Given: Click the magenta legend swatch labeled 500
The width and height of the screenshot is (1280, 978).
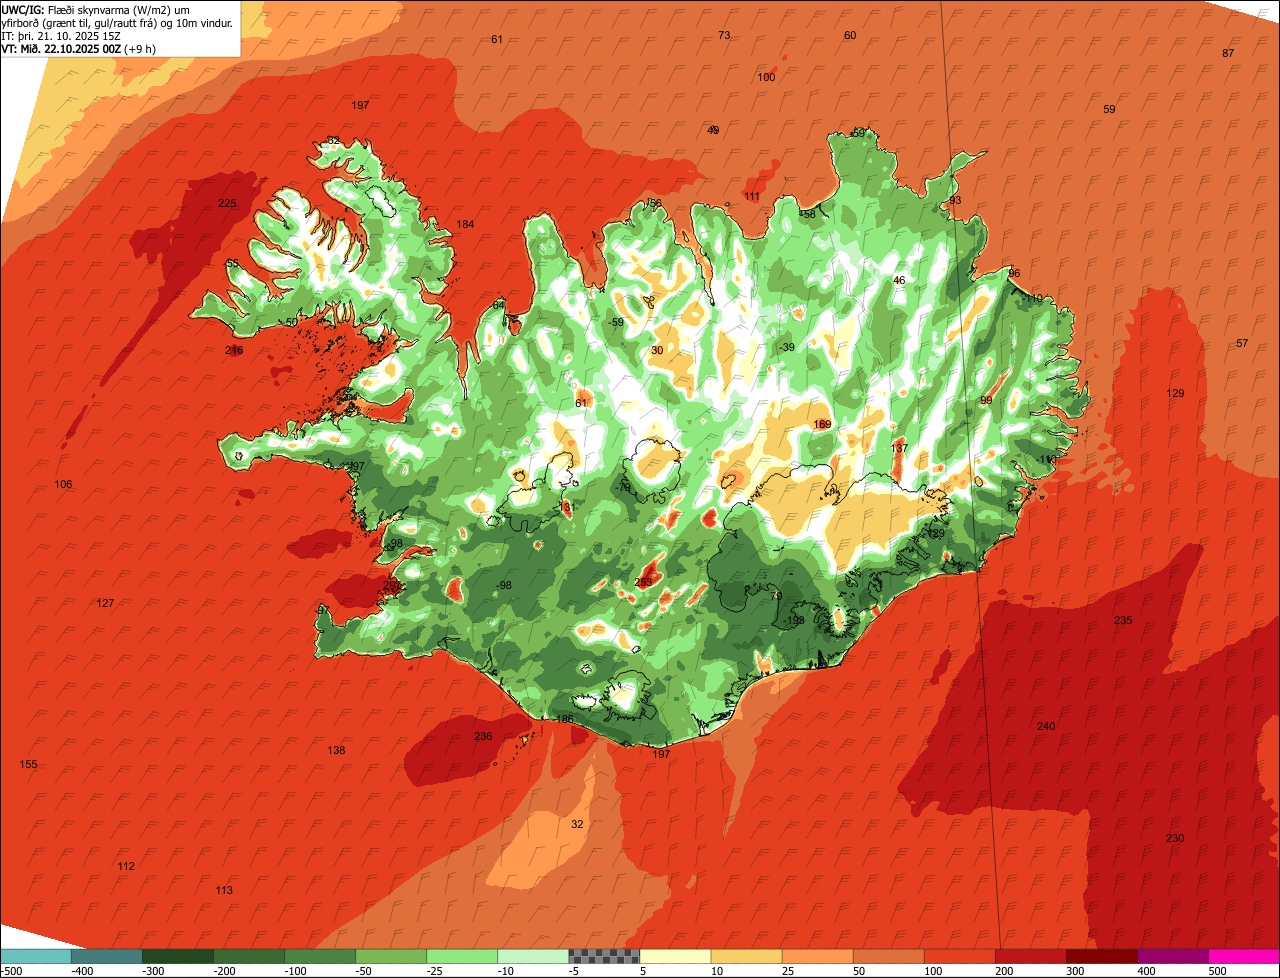Looking at the screenshot, I should point(1244,956).
